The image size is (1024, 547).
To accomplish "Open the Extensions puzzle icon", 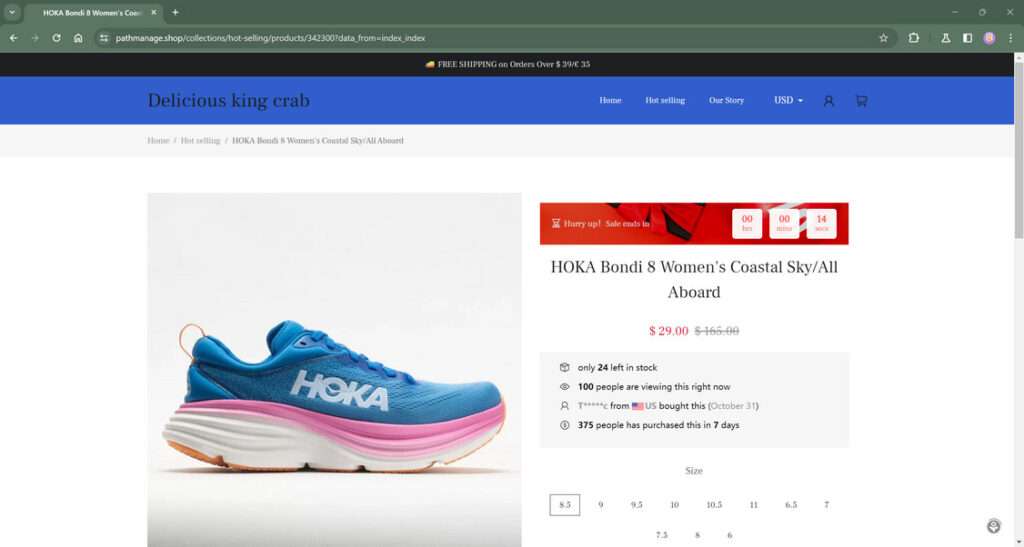I will 914,38.
